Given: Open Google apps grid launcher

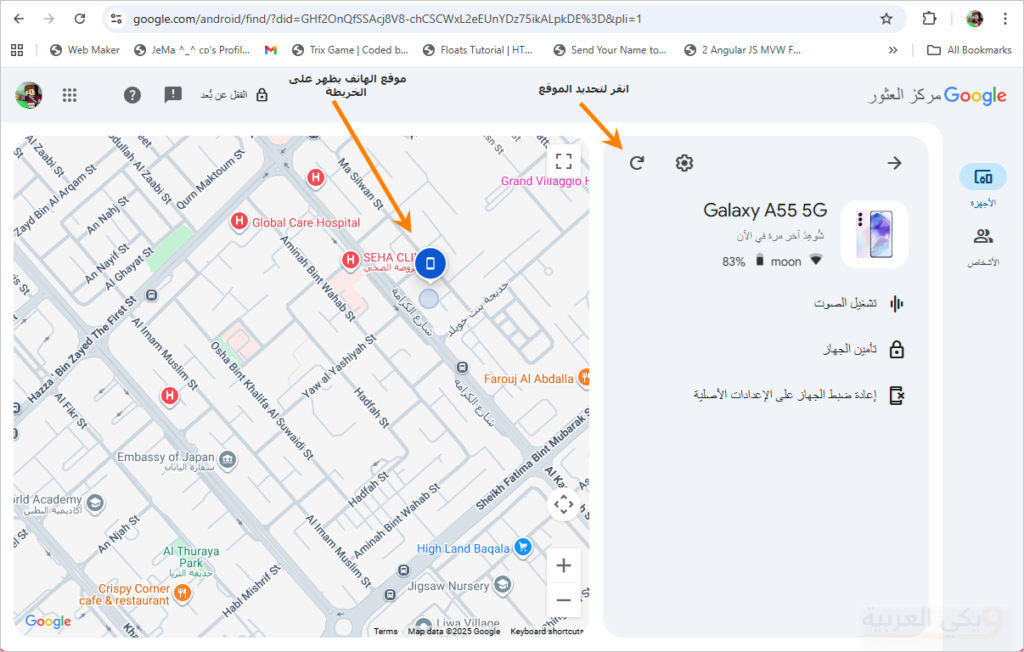Looking at the screenshot, I should click(x=70, y=95).
